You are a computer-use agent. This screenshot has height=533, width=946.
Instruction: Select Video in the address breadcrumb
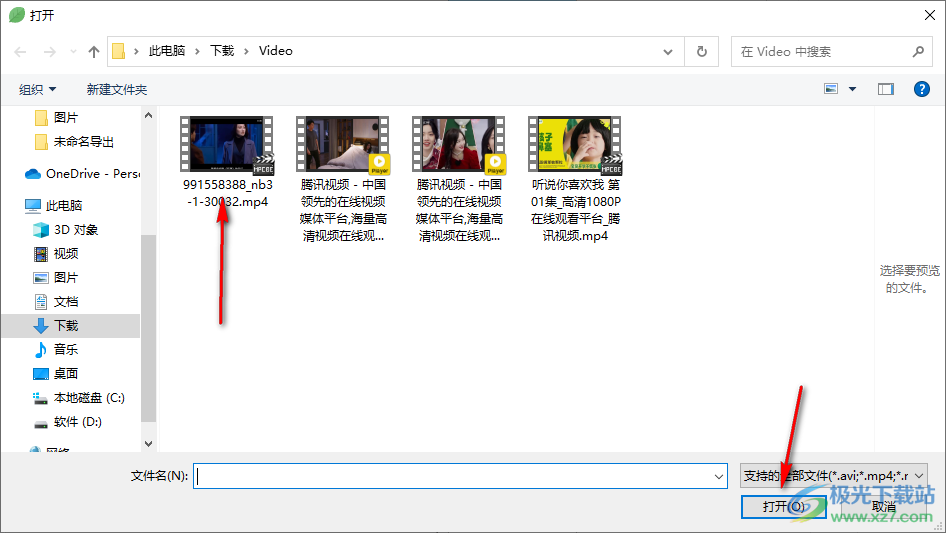[x=276, y=51]
